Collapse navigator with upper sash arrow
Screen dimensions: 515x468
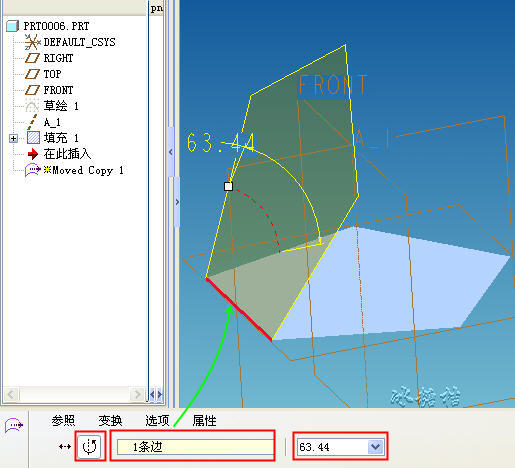(171, 152)
